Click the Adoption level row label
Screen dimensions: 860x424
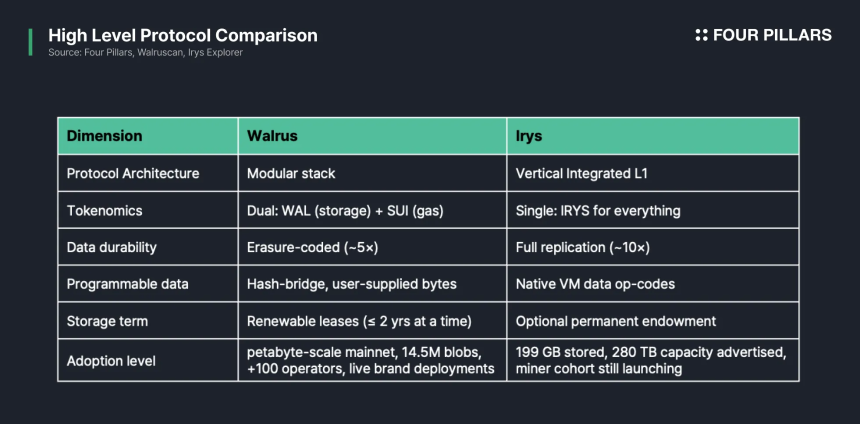111,361
